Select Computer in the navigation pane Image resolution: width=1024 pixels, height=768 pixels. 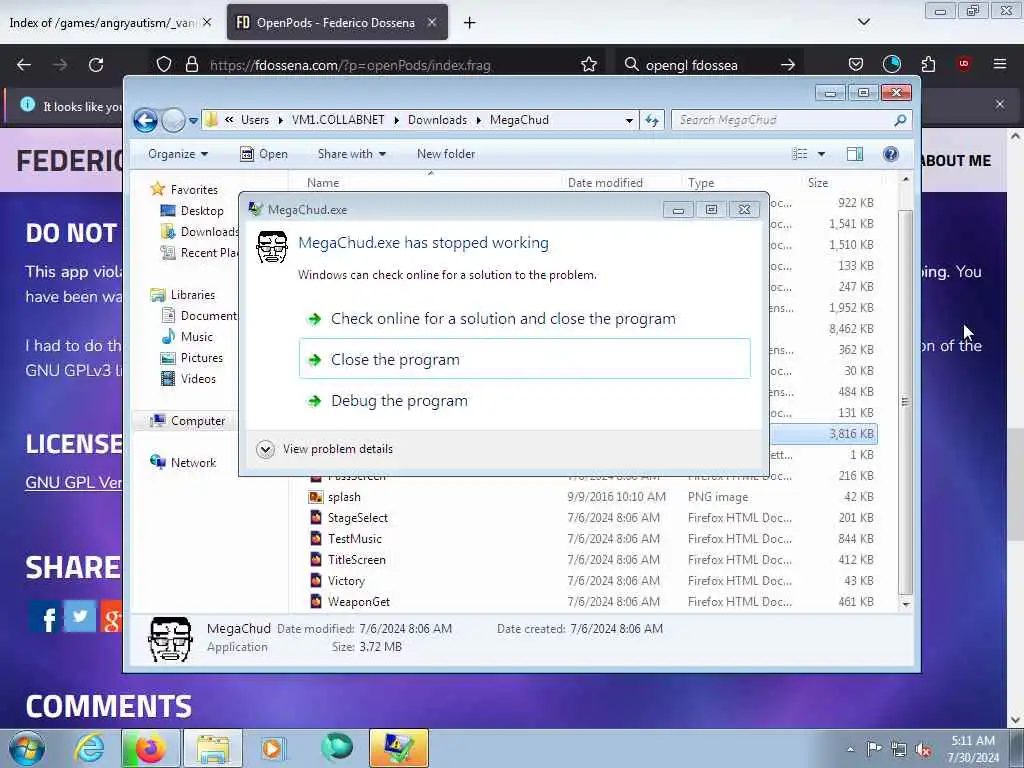click(x=198, y=421)
